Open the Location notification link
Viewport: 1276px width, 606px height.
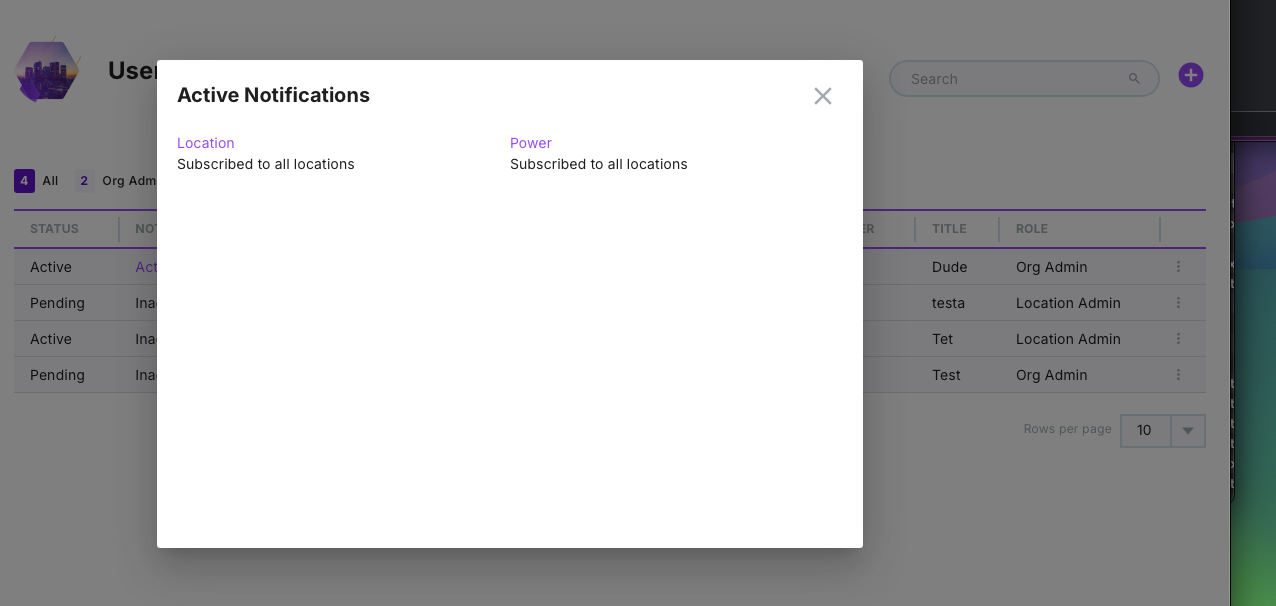click(x=205, y=143)
